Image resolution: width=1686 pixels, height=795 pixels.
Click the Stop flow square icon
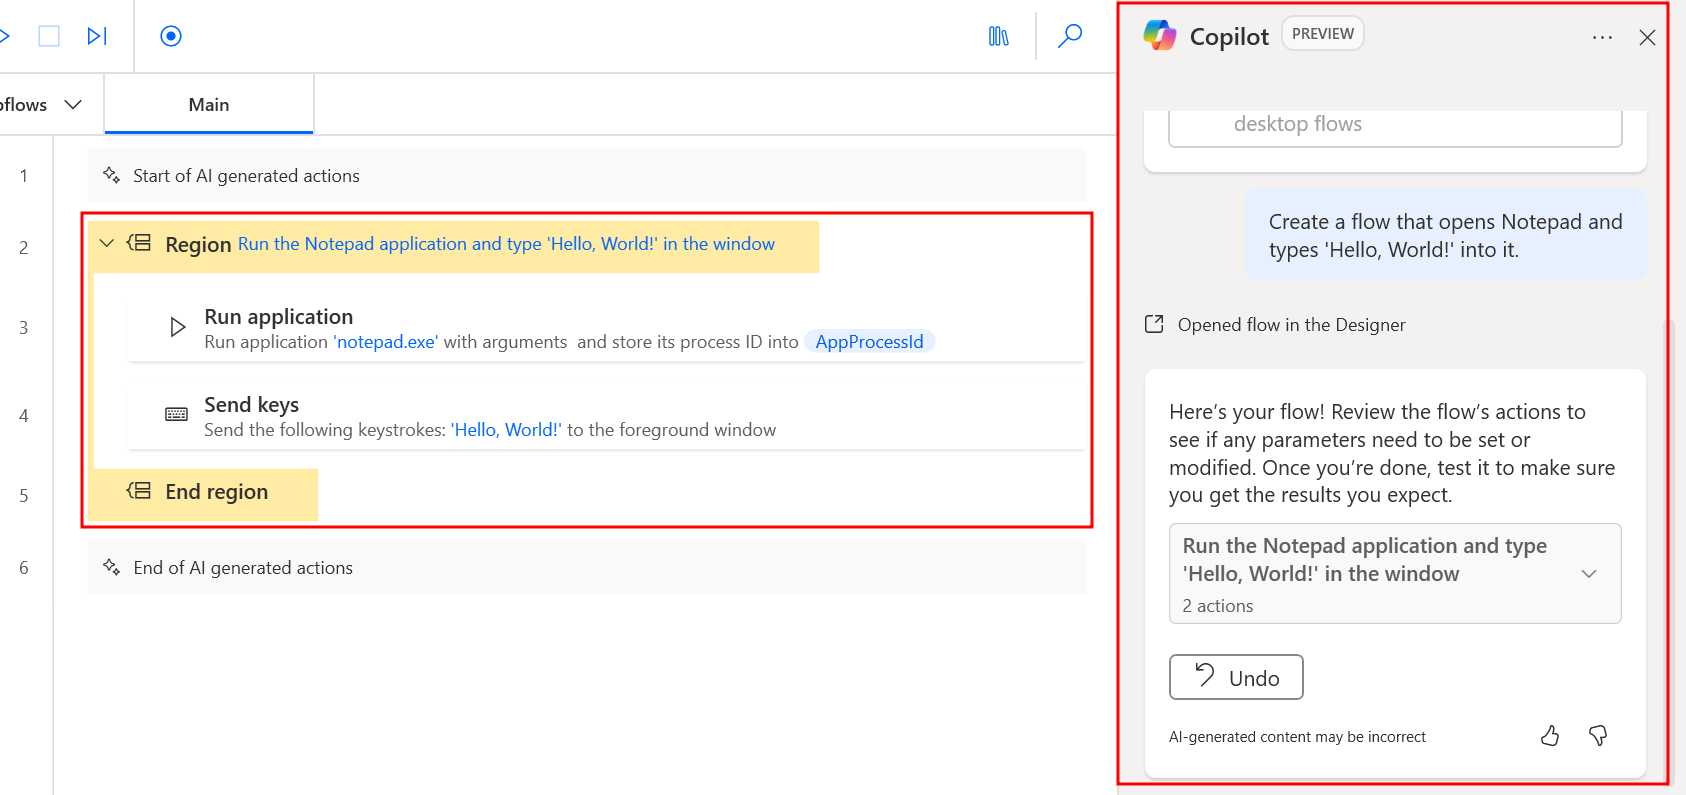point(49,36)
